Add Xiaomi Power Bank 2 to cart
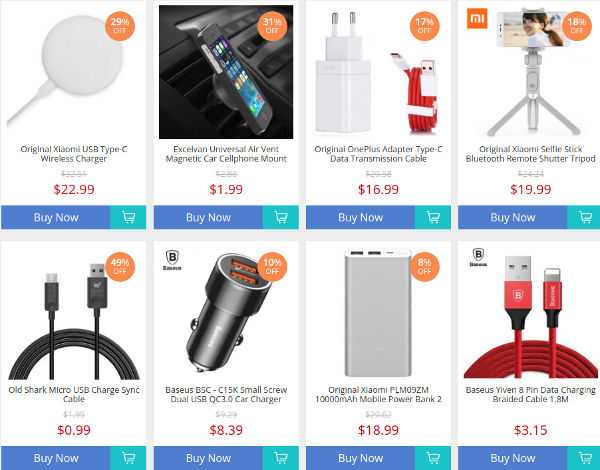600x470 pixels. pos(433,458)
